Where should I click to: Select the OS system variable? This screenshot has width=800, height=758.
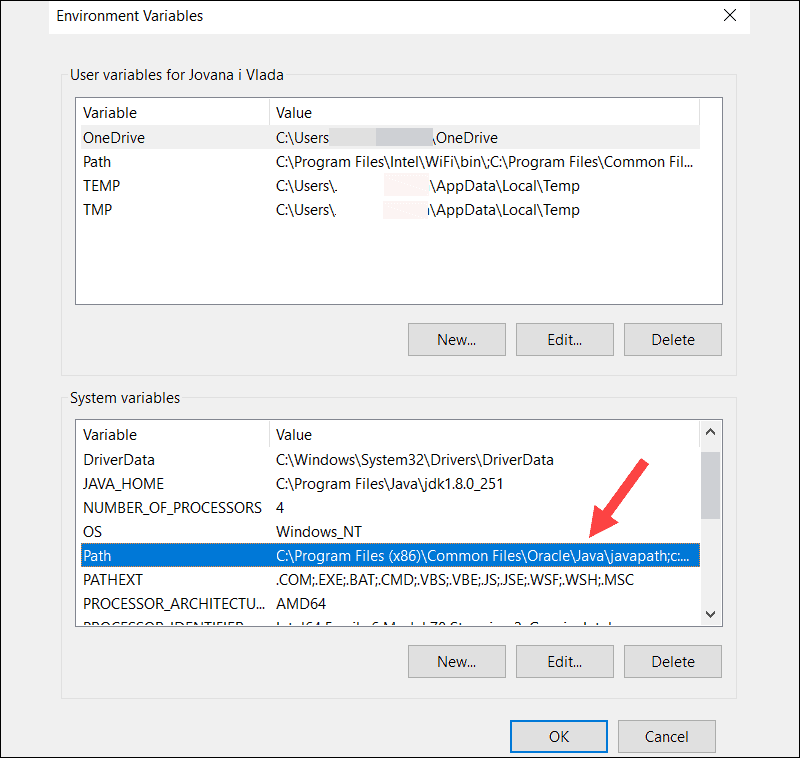390,532
